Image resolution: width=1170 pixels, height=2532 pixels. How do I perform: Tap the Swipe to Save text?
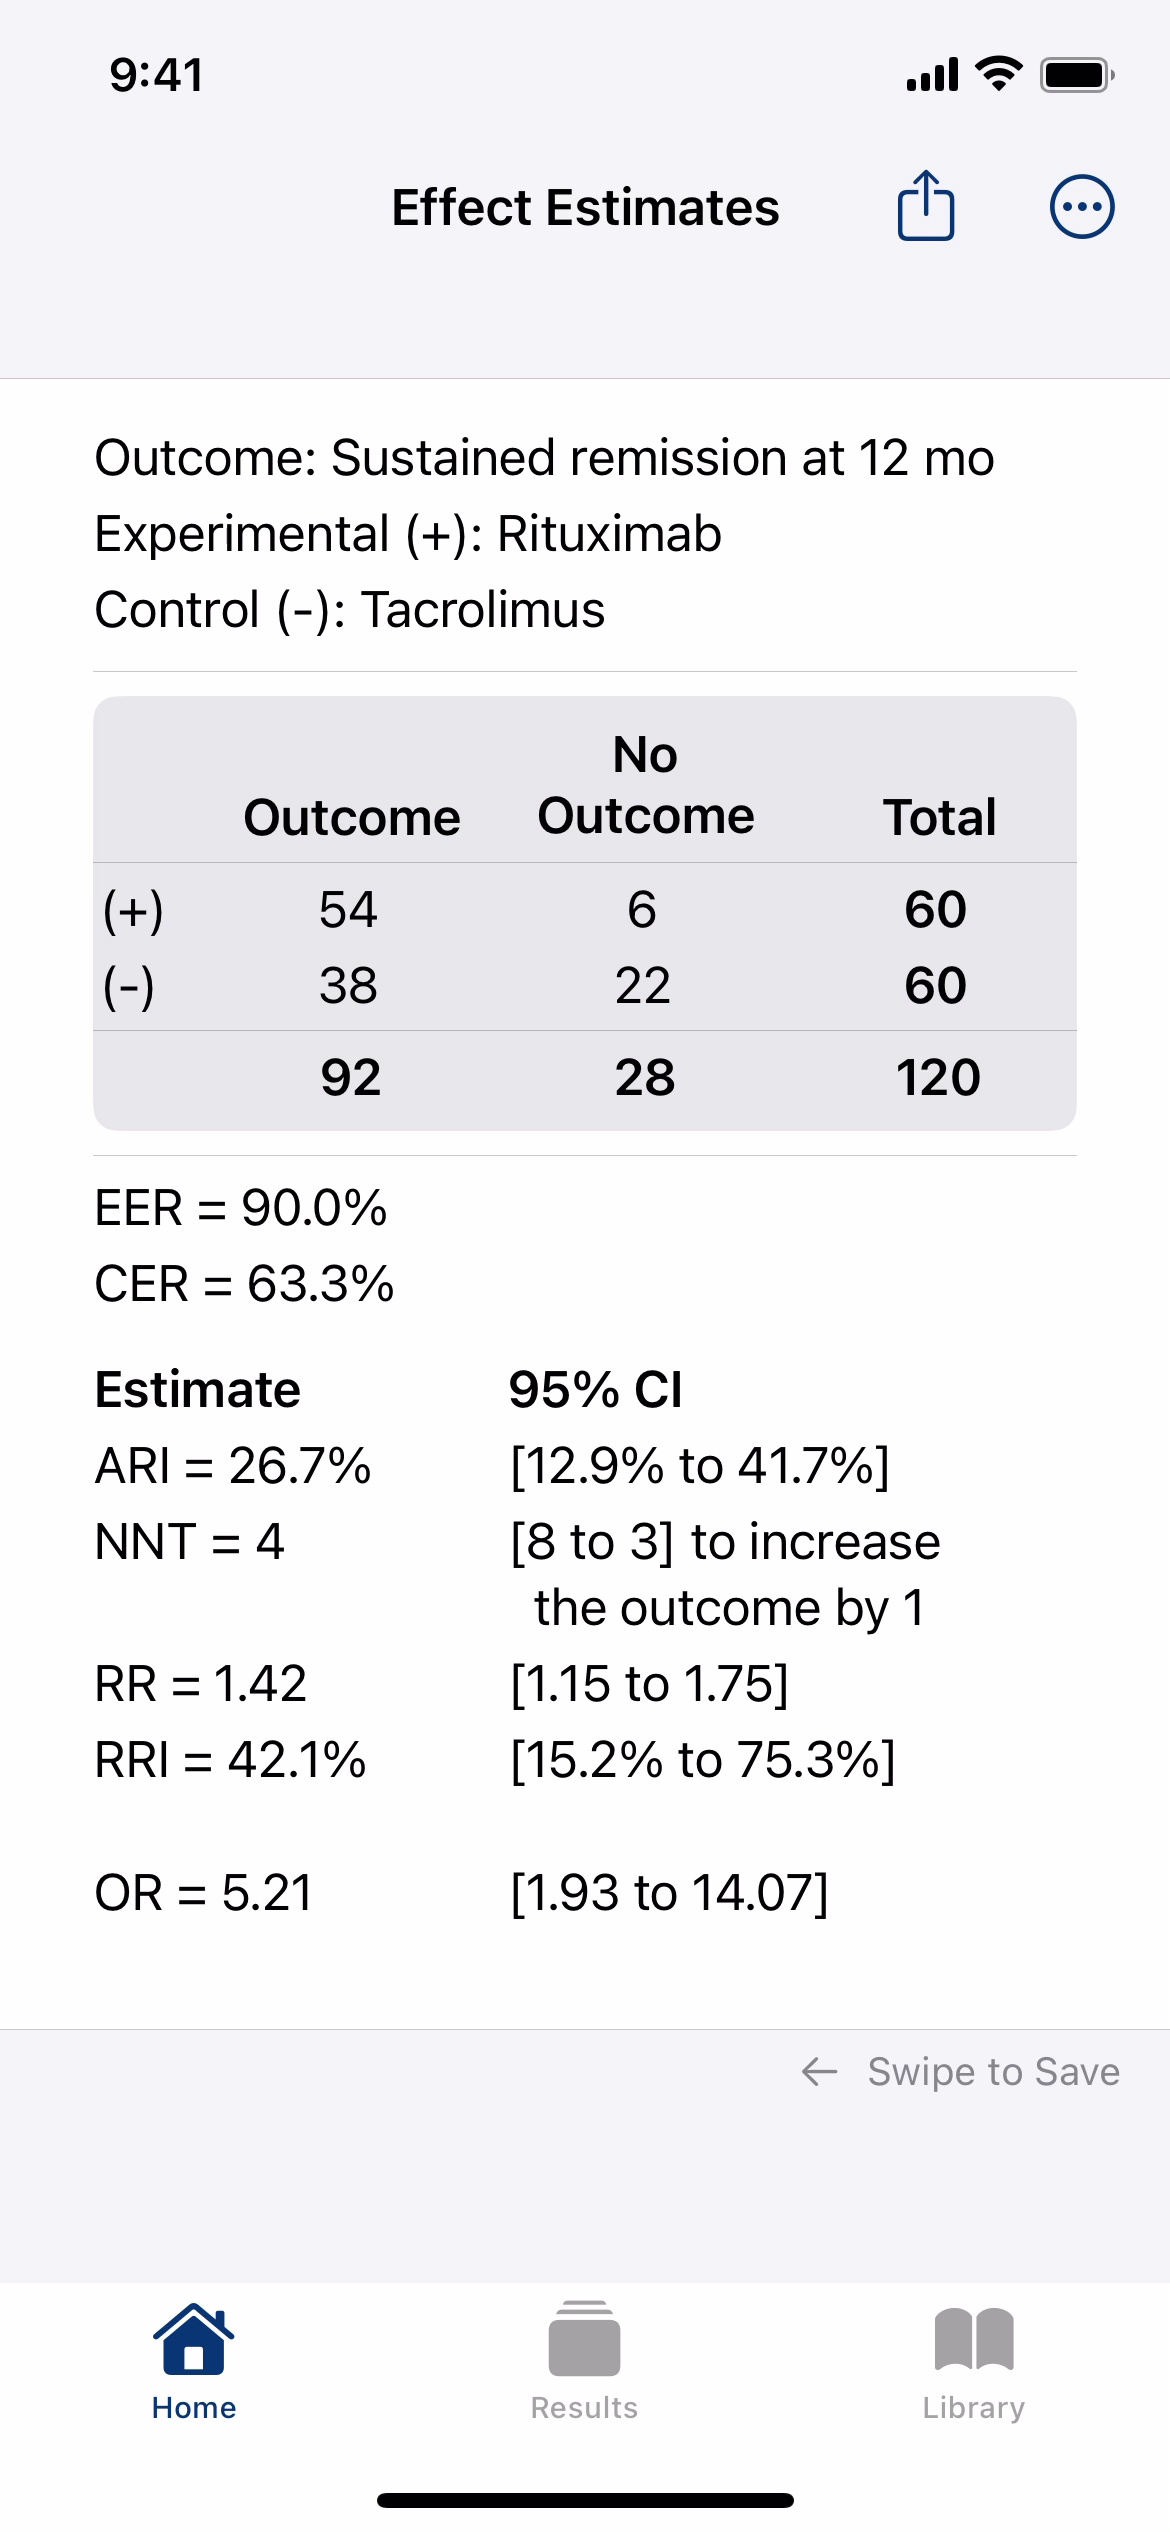[x=993, y=2072]
